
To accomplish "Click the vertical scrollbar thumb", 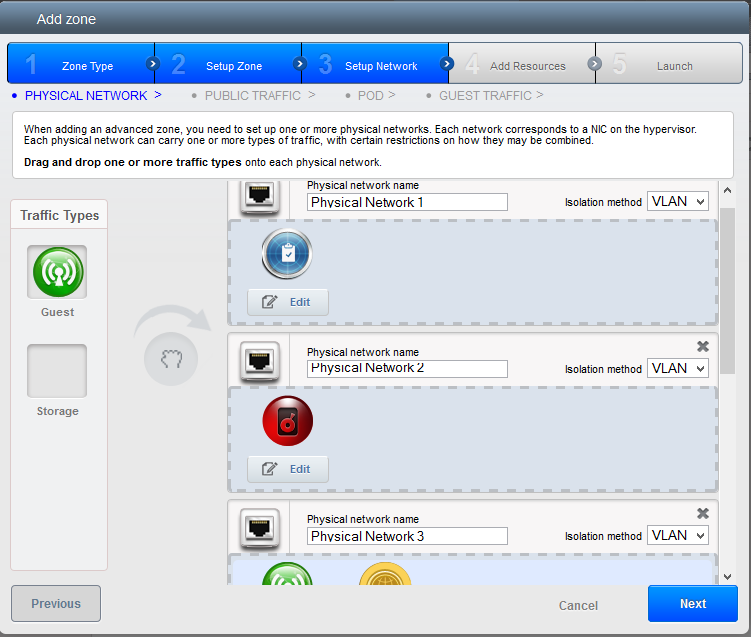I will [728, 290].
